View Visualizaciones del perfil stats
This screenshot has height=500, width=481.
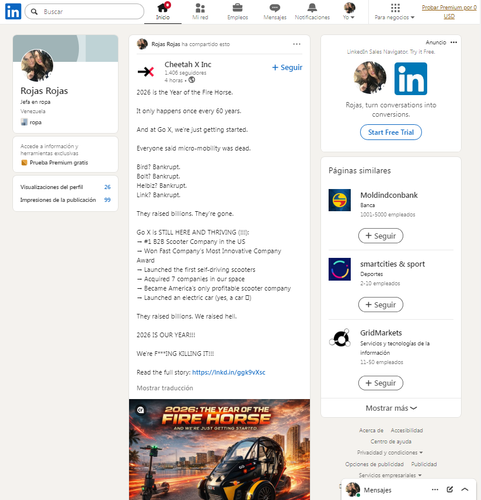click(x=65, y=187)
